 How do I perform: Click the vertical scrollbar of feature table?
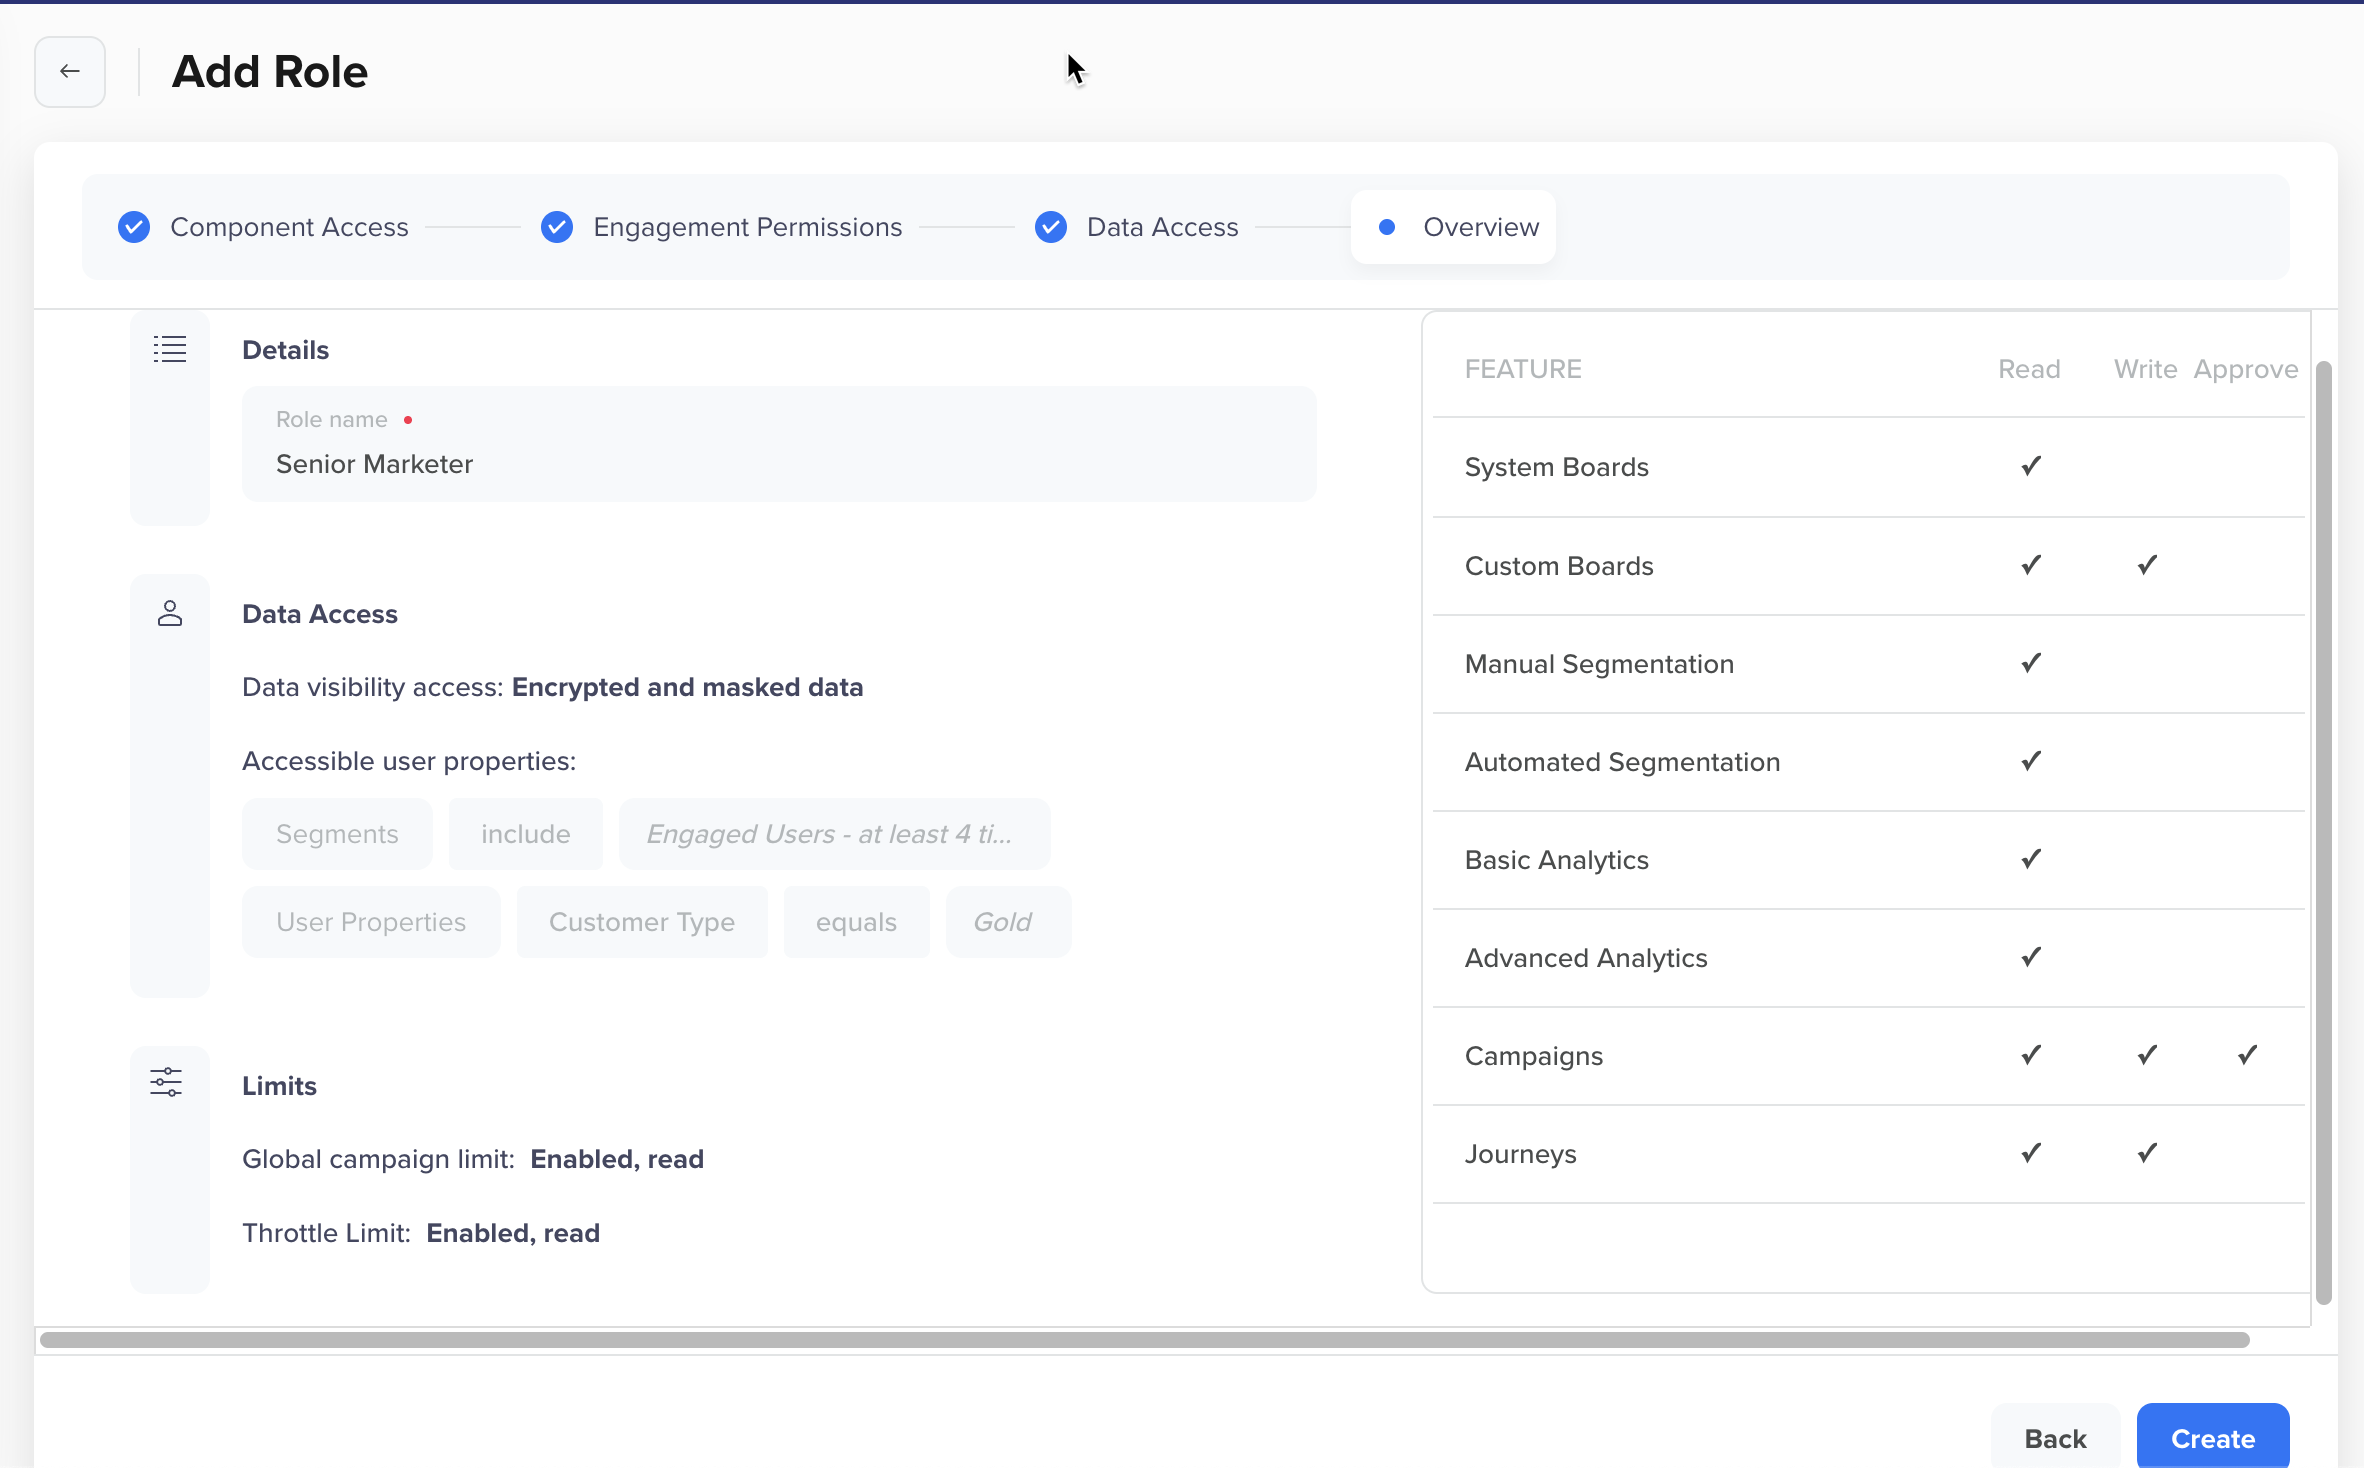pyautogui.click(x=2324, y=833)
